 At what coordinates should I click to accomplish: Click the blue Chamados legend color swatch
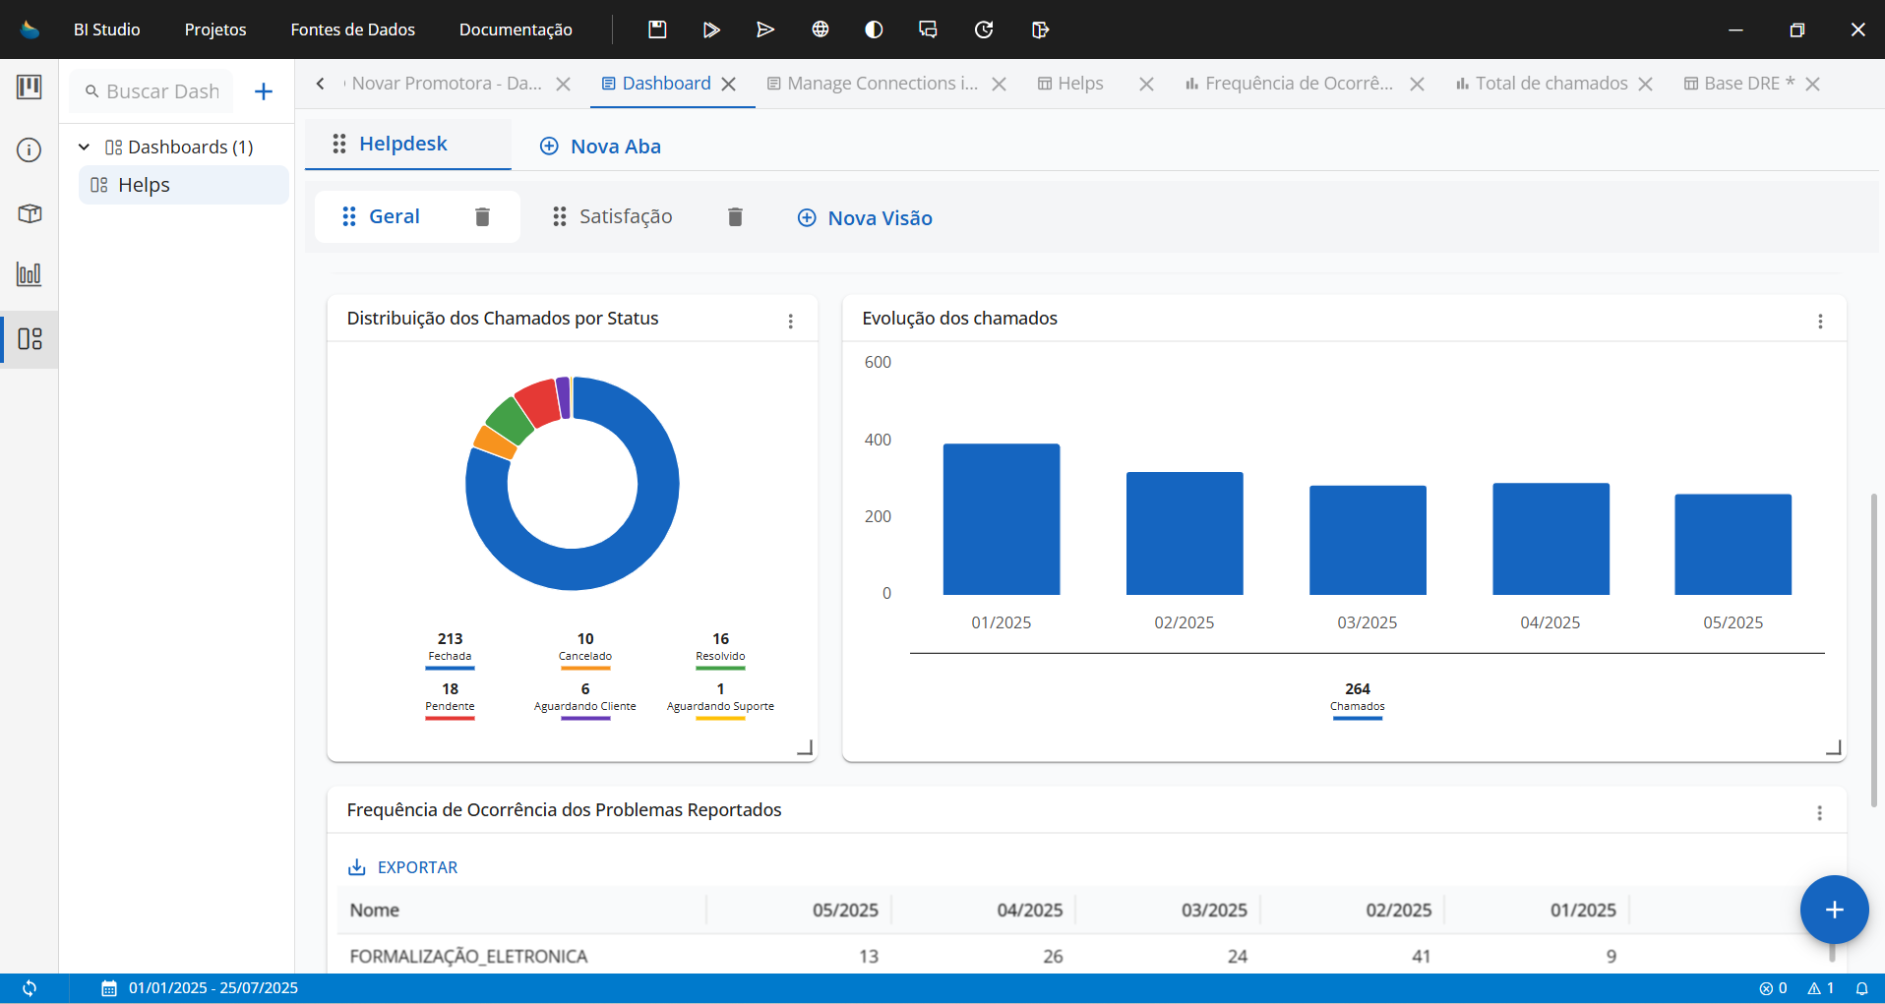(x=1357, y=718)
